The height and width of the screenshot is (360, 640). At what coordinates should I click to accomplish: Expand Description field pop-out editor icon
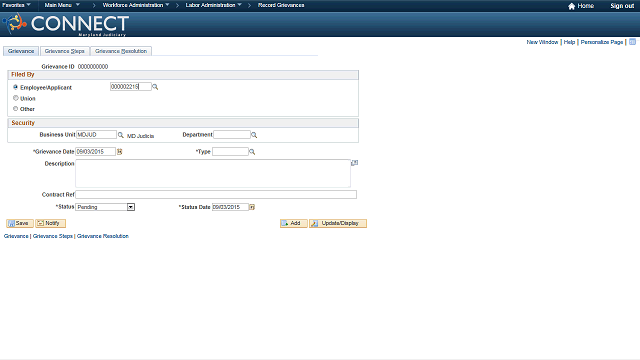coord(355,163)
